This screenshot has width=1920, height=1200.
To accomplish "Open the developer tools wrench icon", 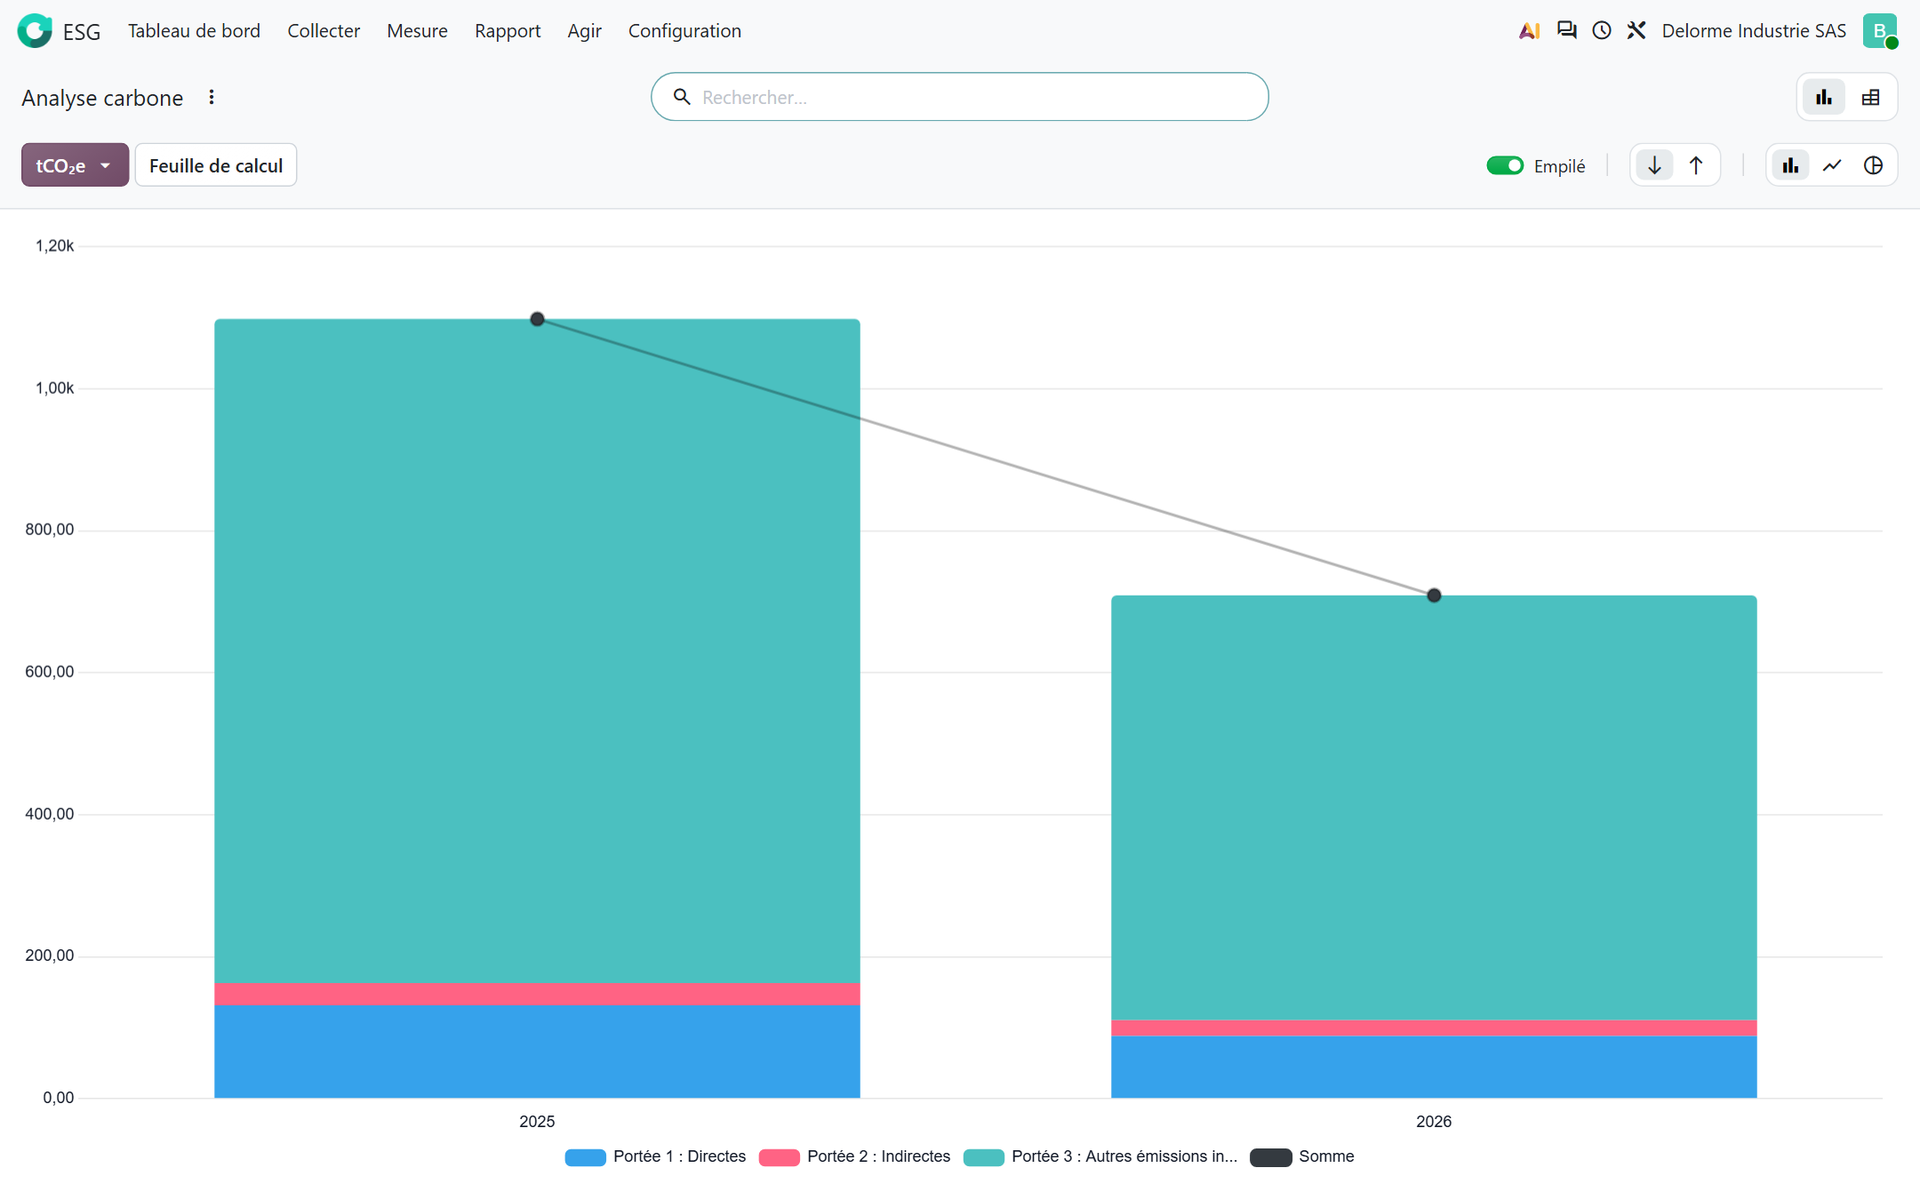I will click(1636, 31).
